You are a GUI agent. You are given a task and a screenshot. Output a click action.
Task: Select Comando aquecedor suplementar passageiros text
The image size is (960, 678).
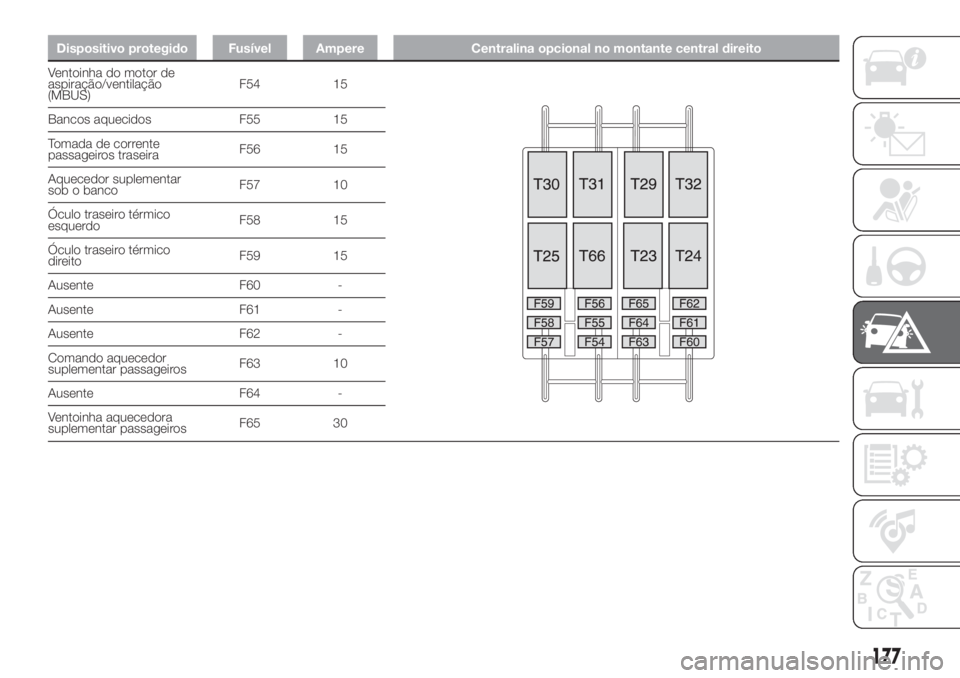click(118, 363)
